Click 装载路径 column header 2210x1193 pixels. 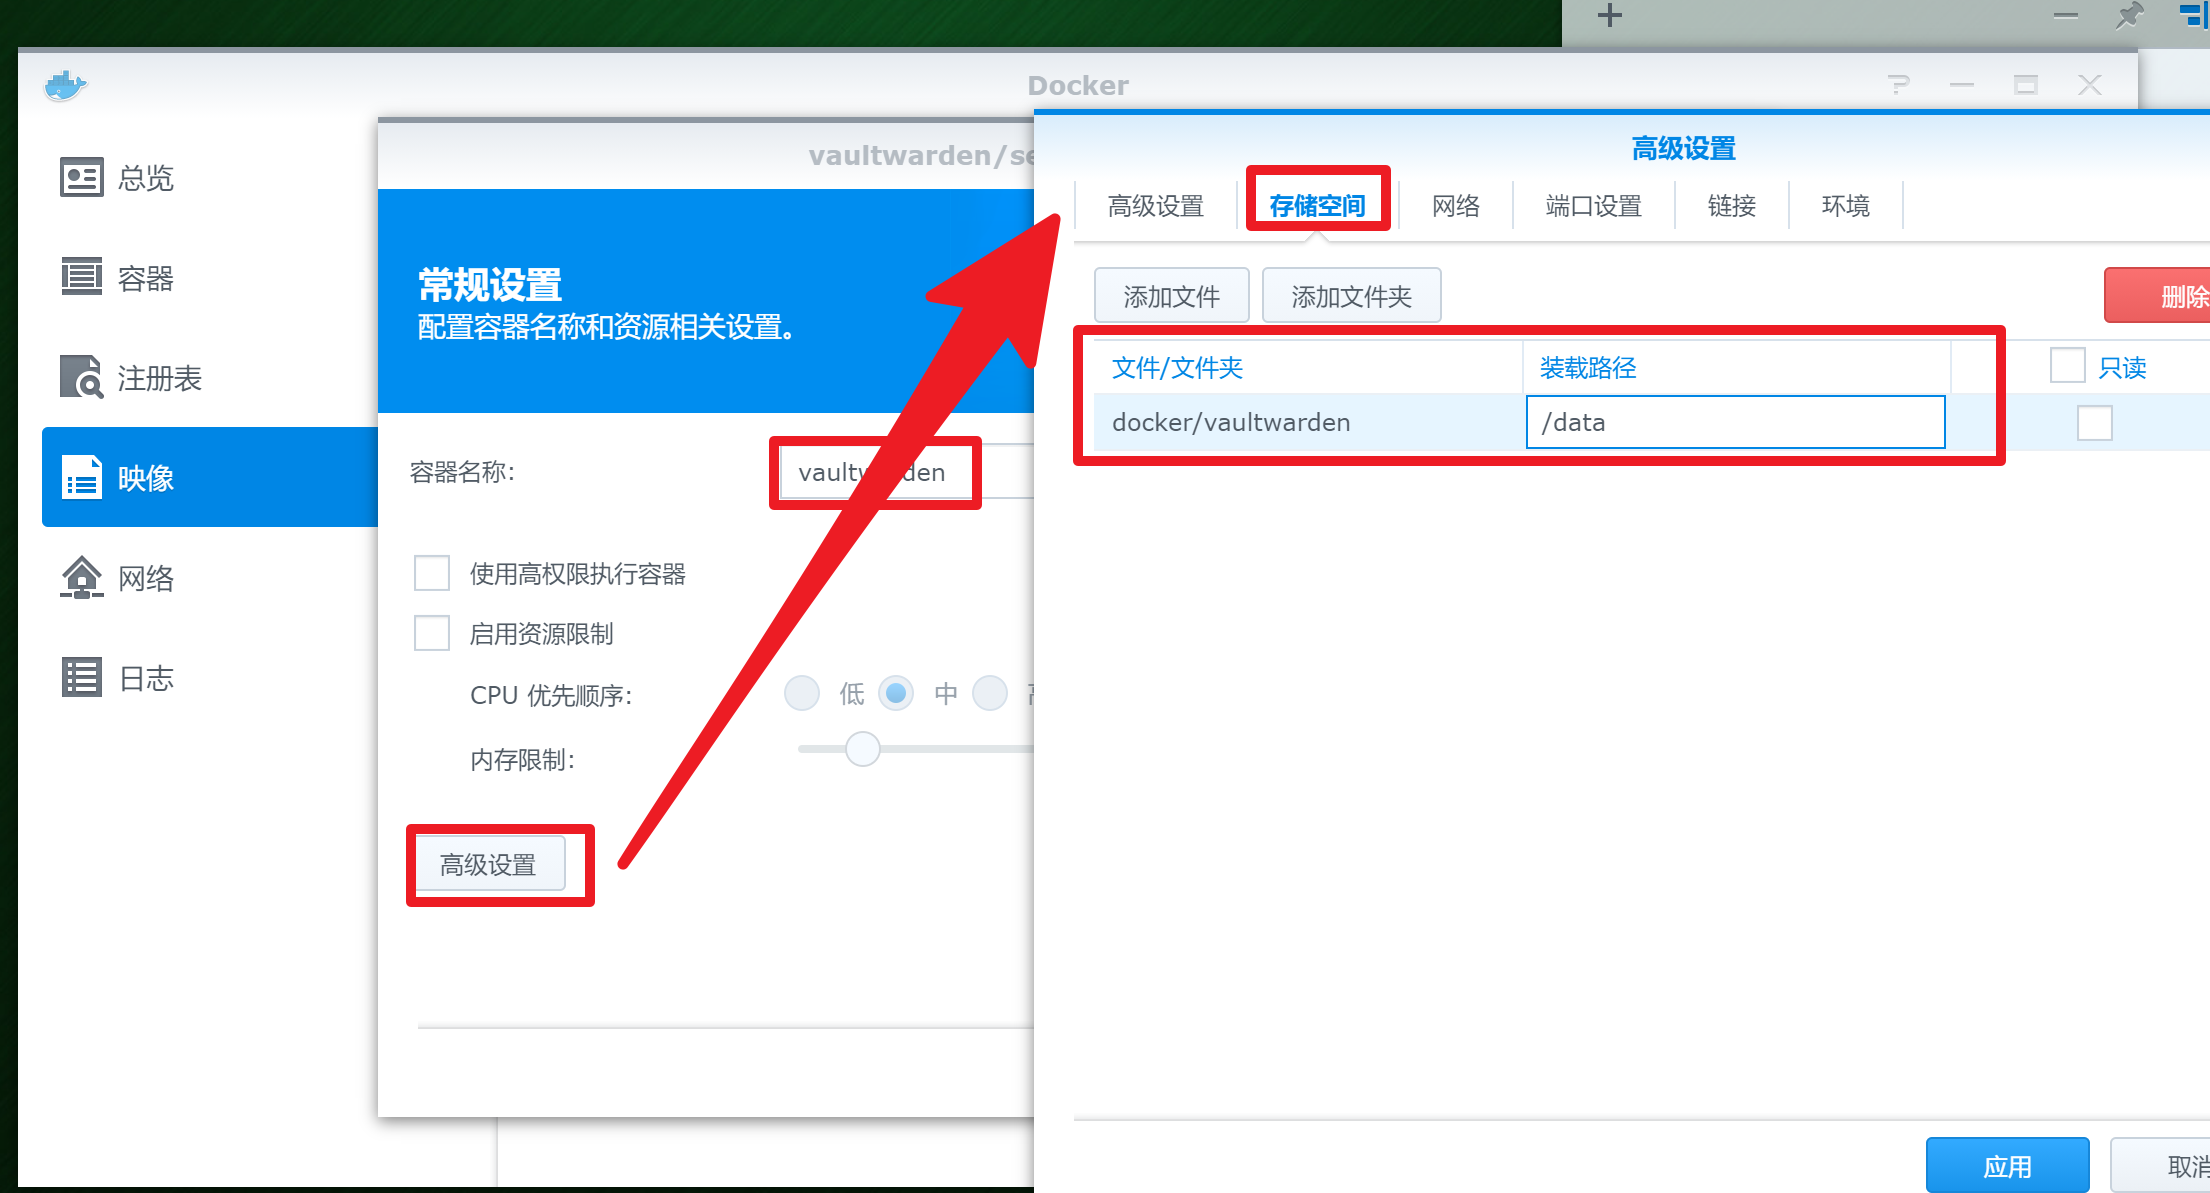click(x=1736, y=367)
